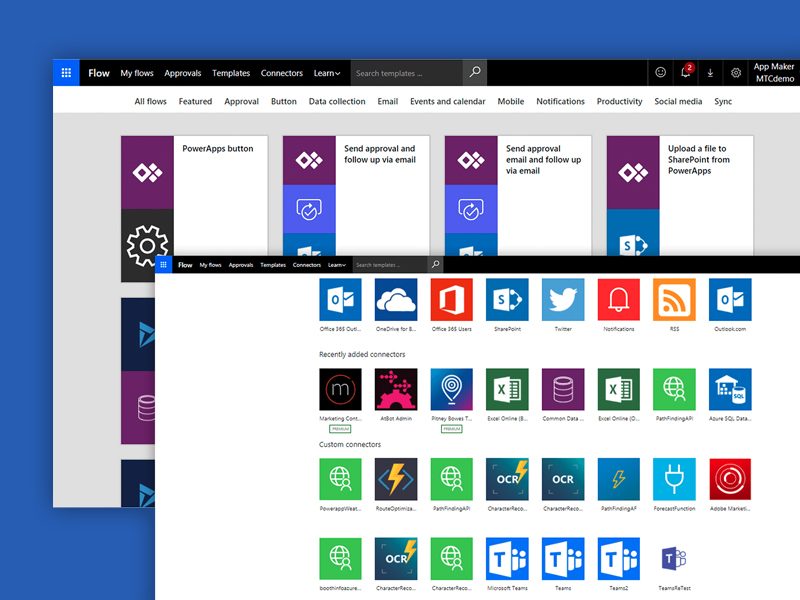The height and width of the screenshot is (600, 800).
Task: Open My flows in the front window
Action: (x=210, y=265)
